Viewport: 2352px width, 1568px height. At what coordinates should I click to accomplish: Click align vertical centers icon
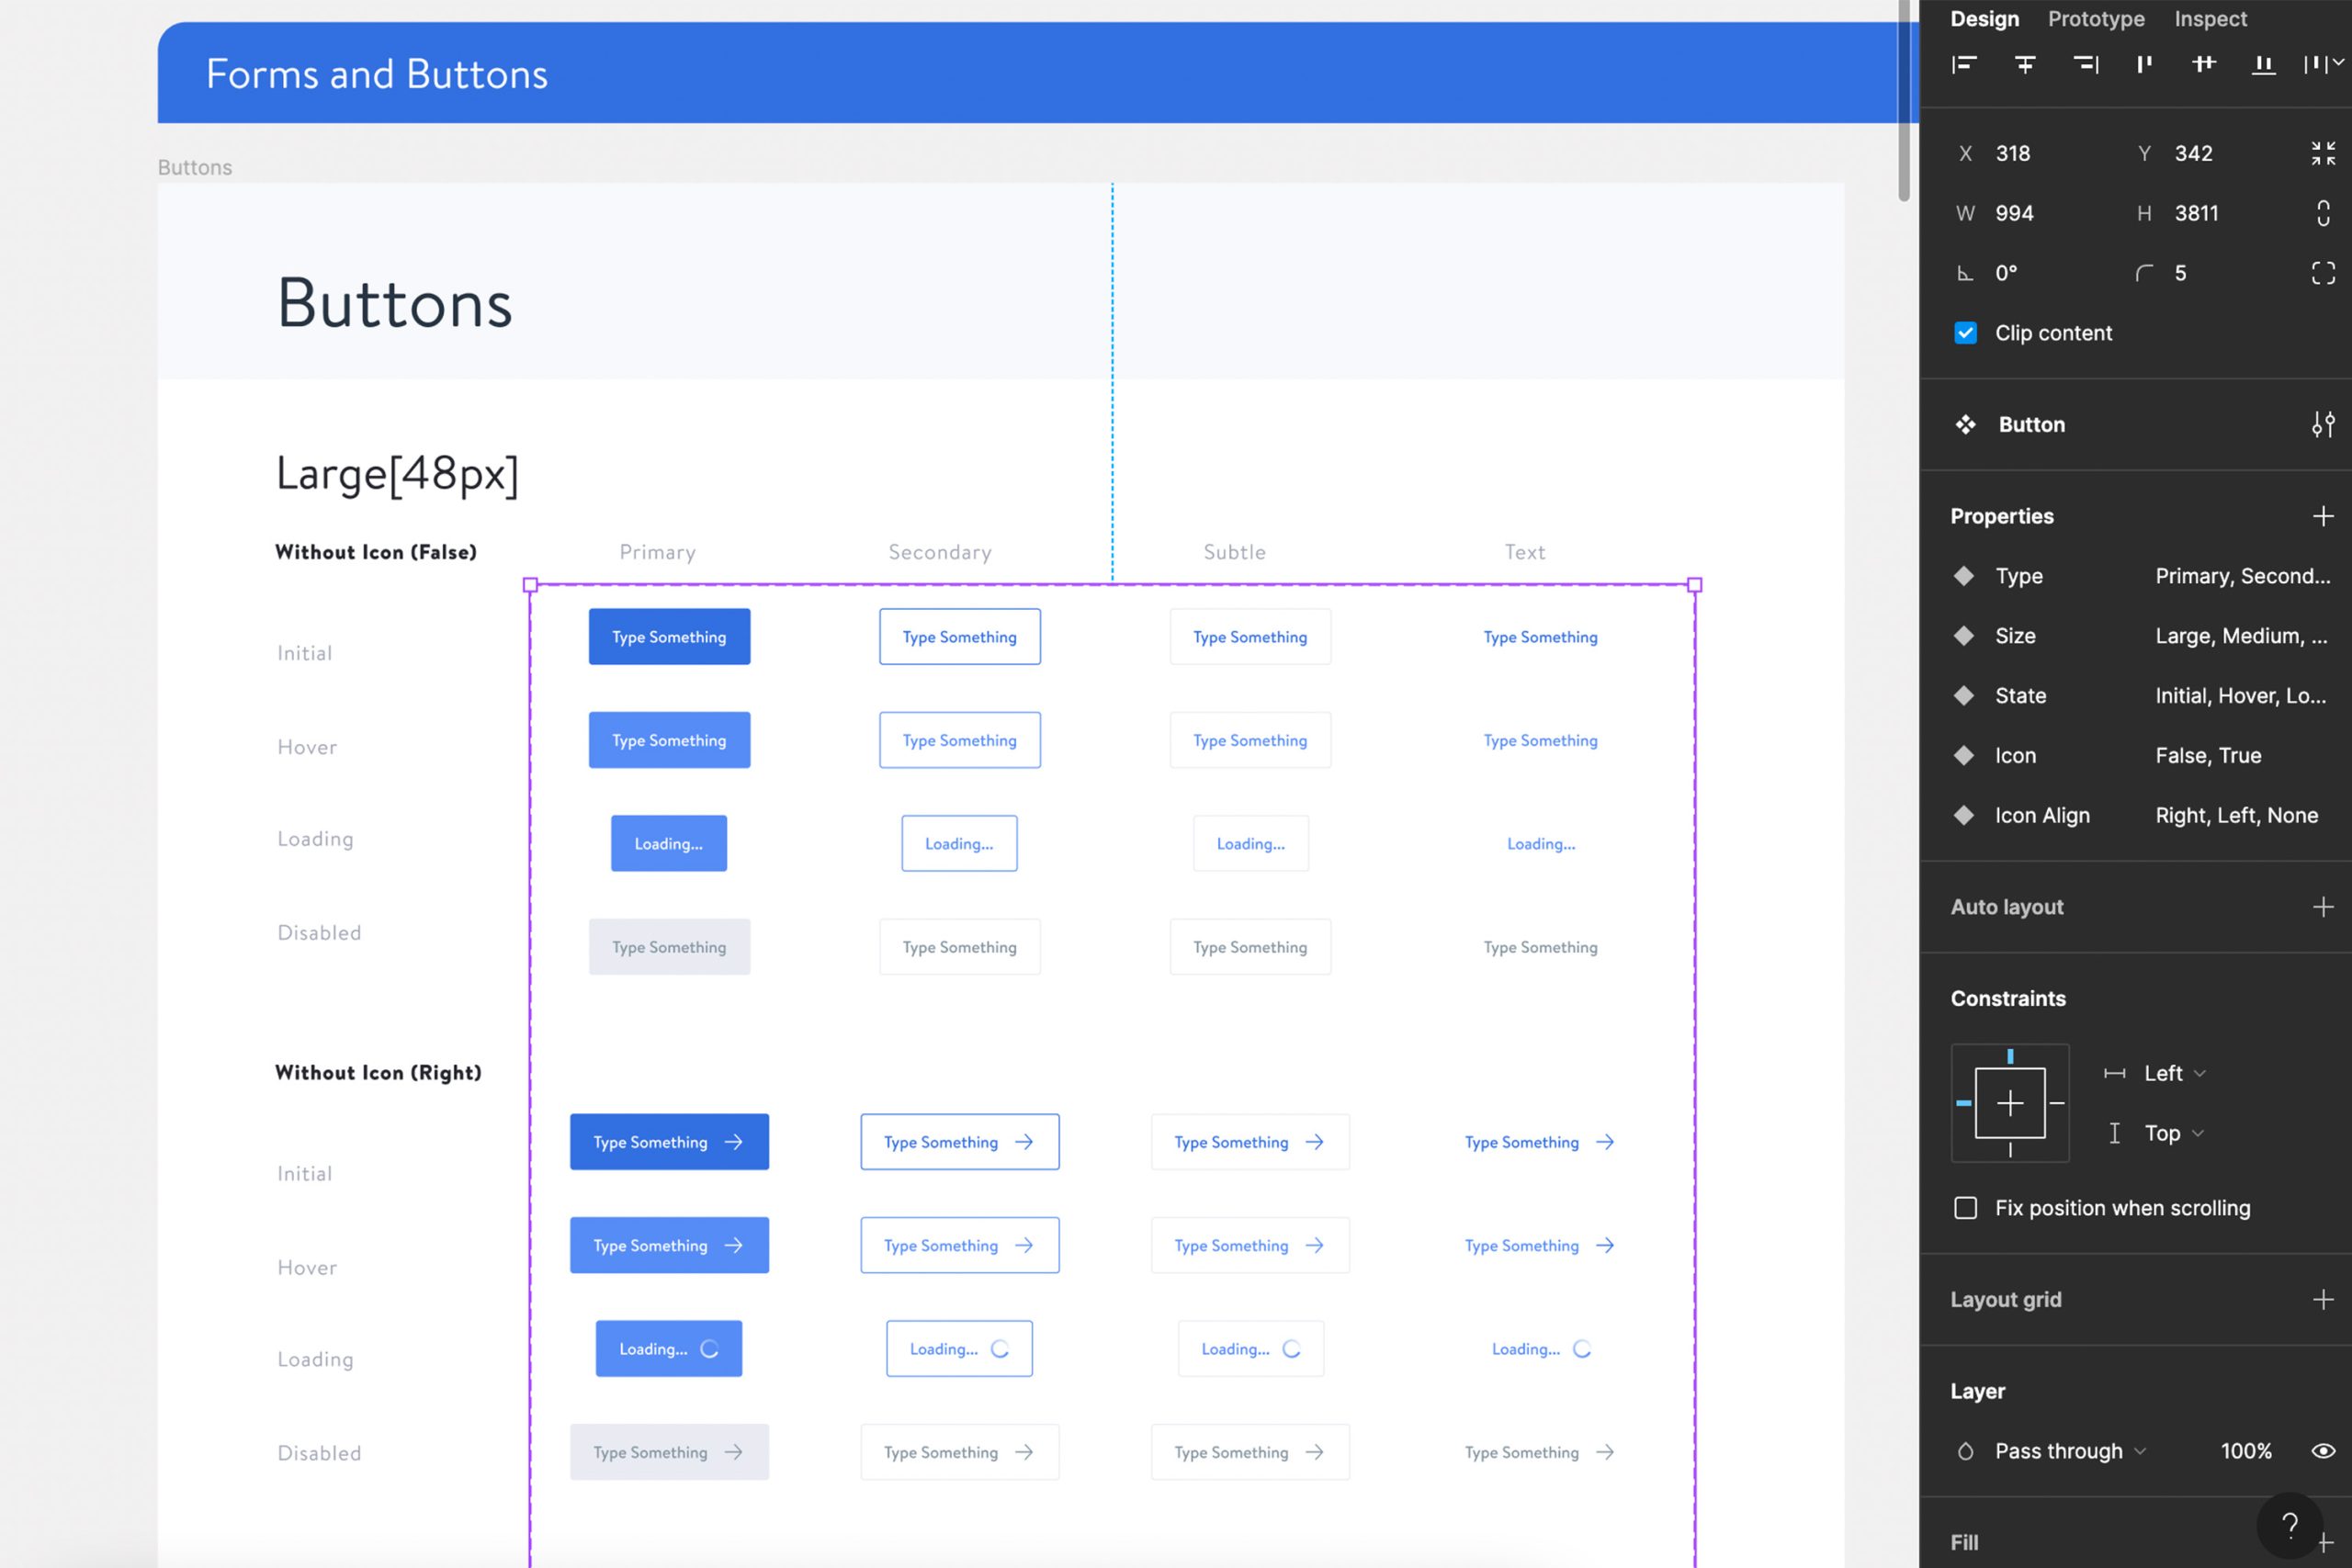pyautogui.click(x=2203, y=64)
